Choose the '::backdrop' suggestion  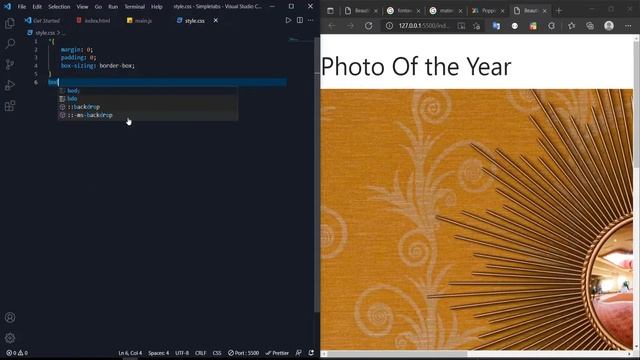148,107
